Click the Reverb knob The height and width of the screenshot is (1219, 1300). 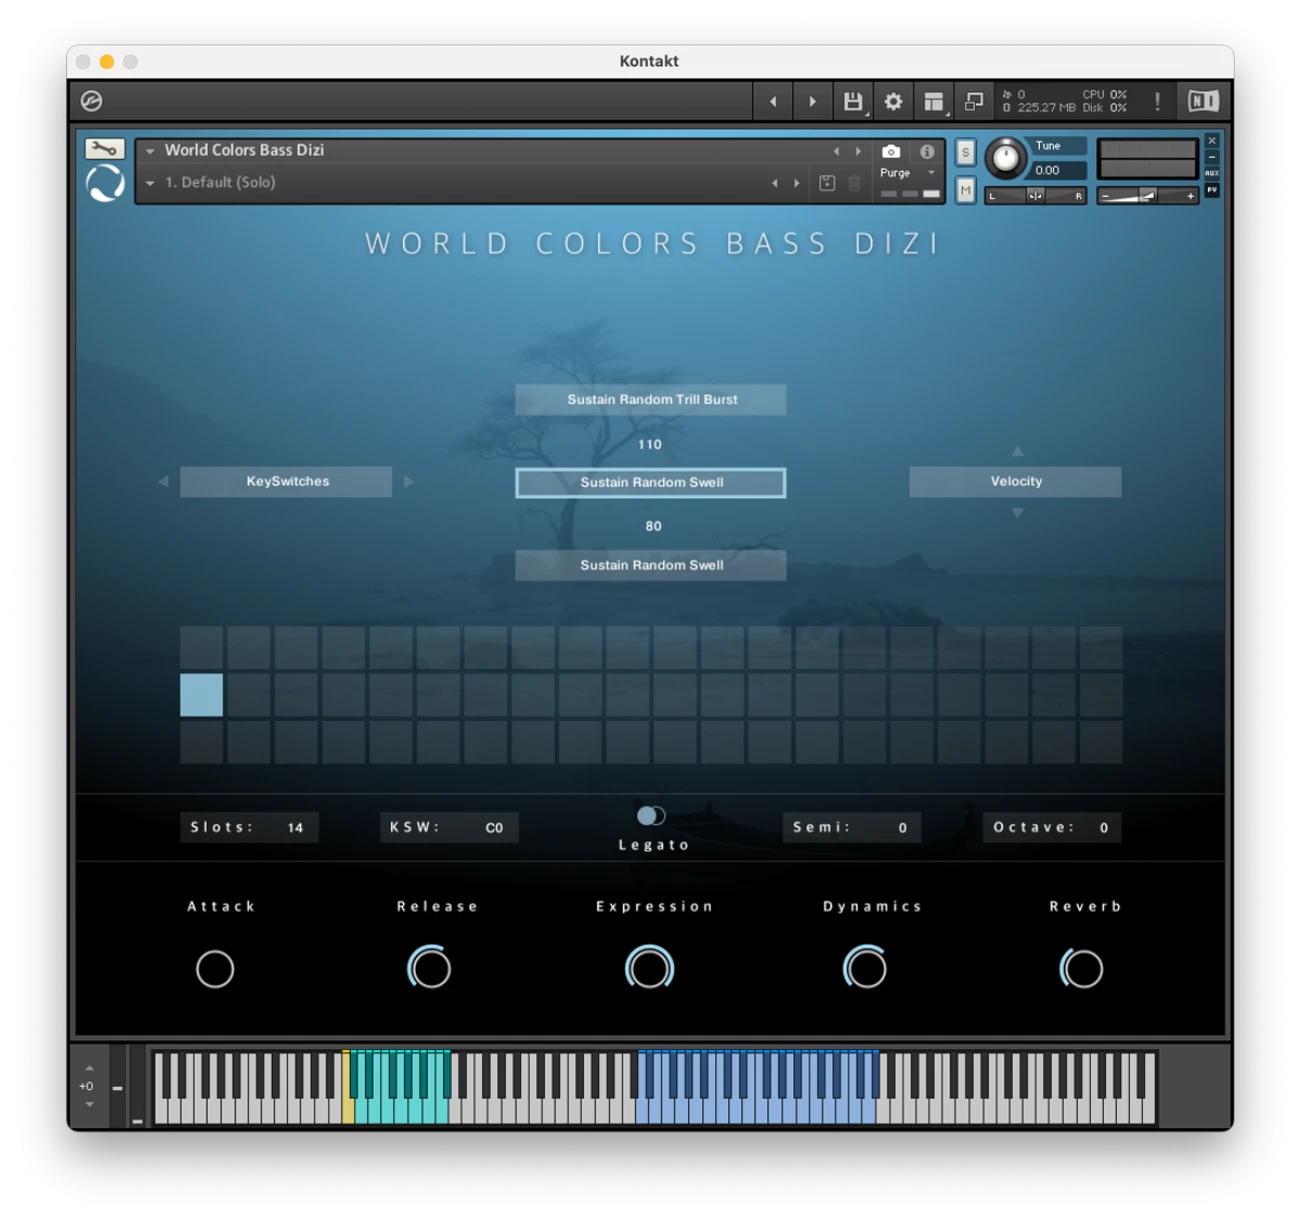(x=1082, y=968)
